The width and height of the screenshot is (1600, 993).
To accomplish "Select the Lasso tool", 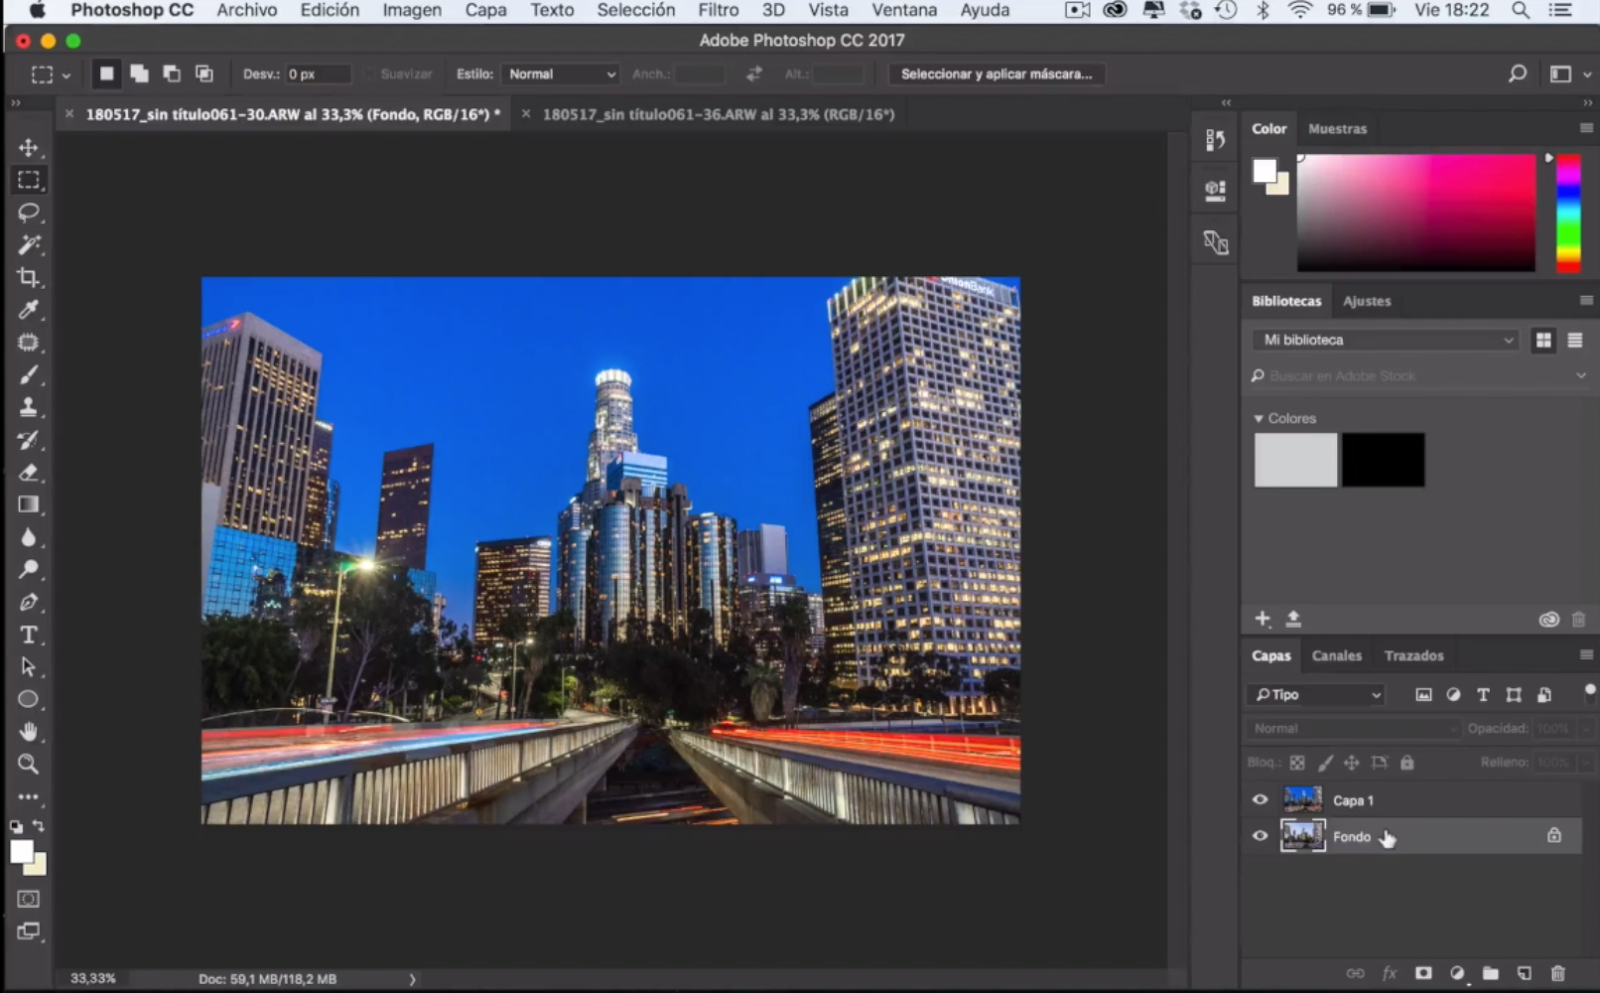I will (x=28, y=212).
